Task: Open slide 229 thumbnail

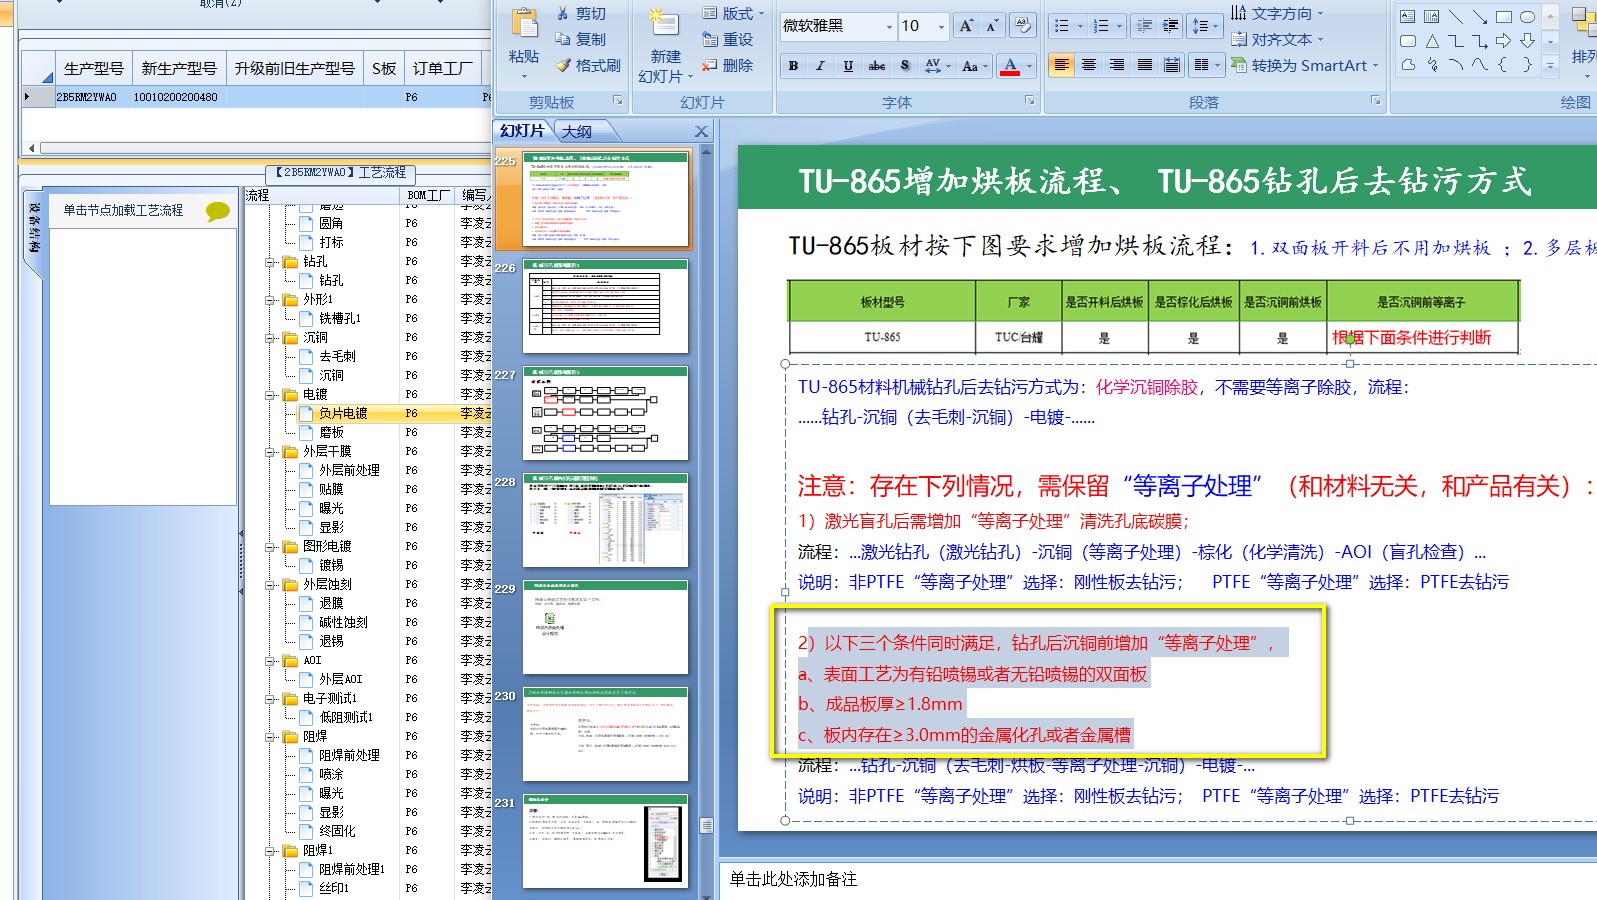Action: pyautogui.click(x=606, y=627)
